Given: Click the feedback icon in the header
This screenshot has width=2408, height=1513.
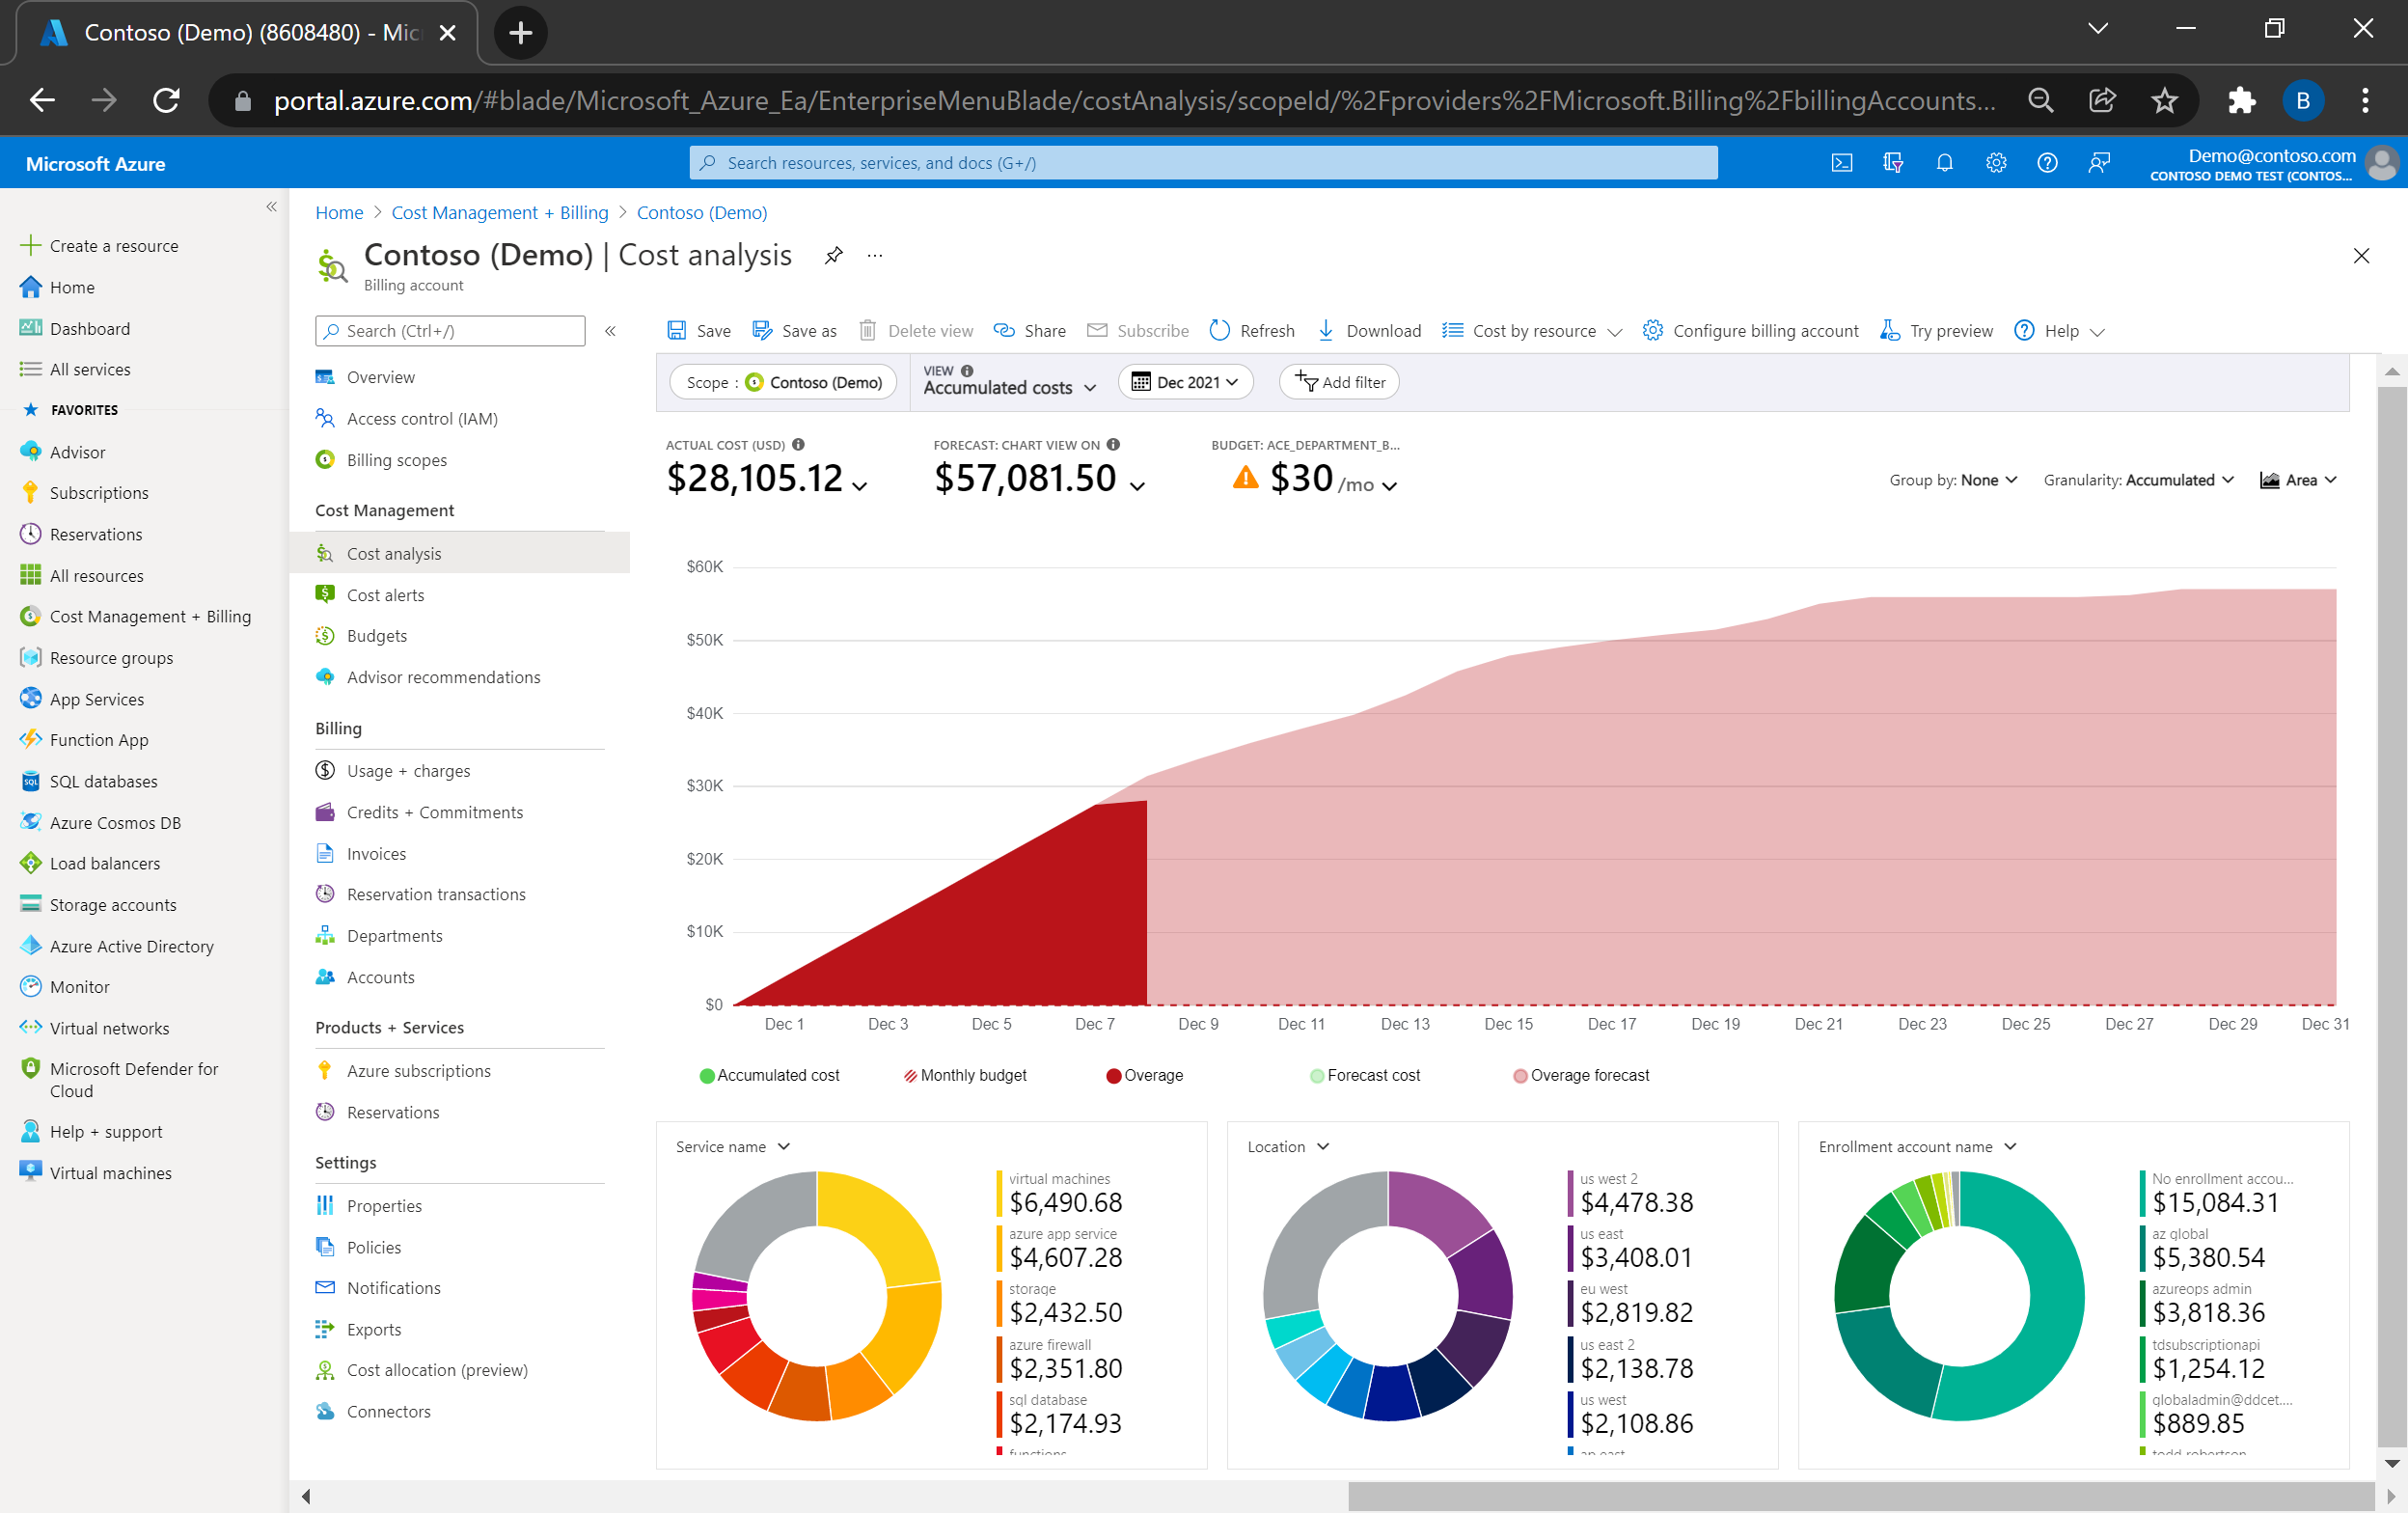Looking at the screenshot, I should click(2098, 163).
